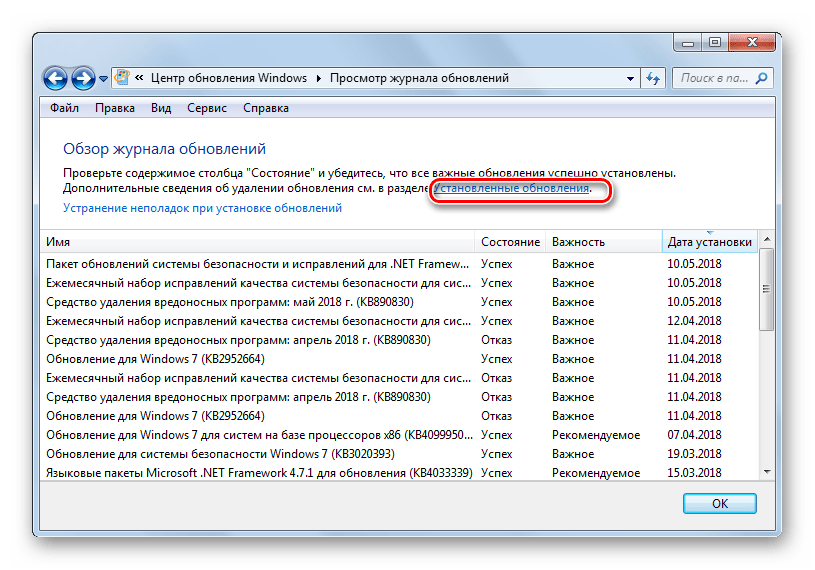
Task: Open recent pages dropdown next to Forward arrow
Action: [x=103, y=79]
